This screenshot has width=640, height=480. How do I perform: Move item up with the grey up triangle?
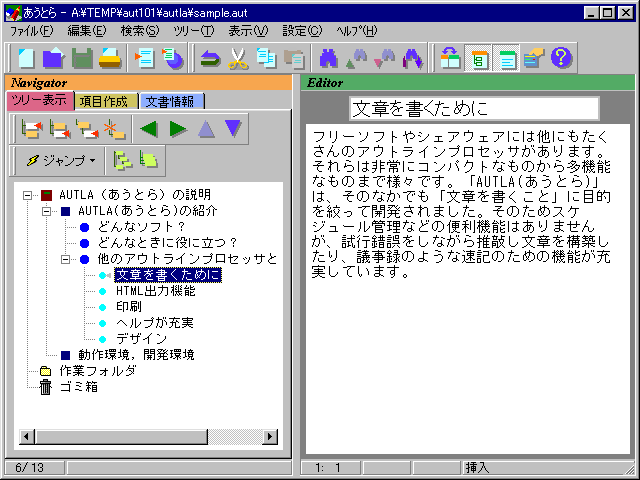tap(206, 129)
